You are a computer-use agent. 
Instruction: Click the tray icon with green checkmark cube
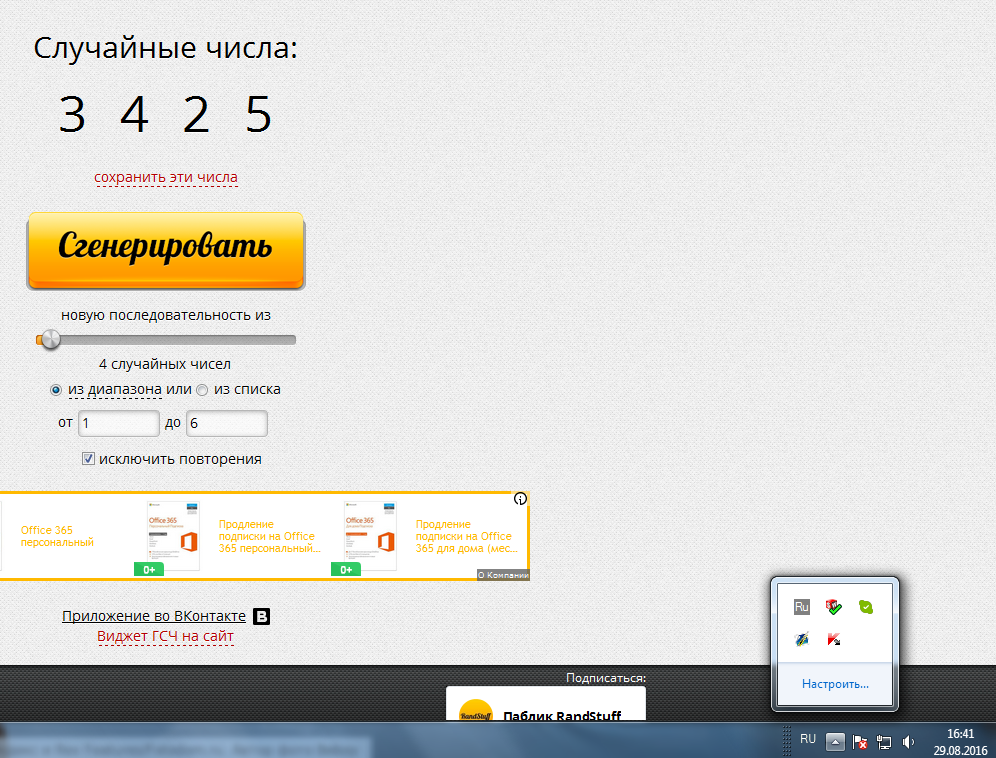[x=833, y=607]
